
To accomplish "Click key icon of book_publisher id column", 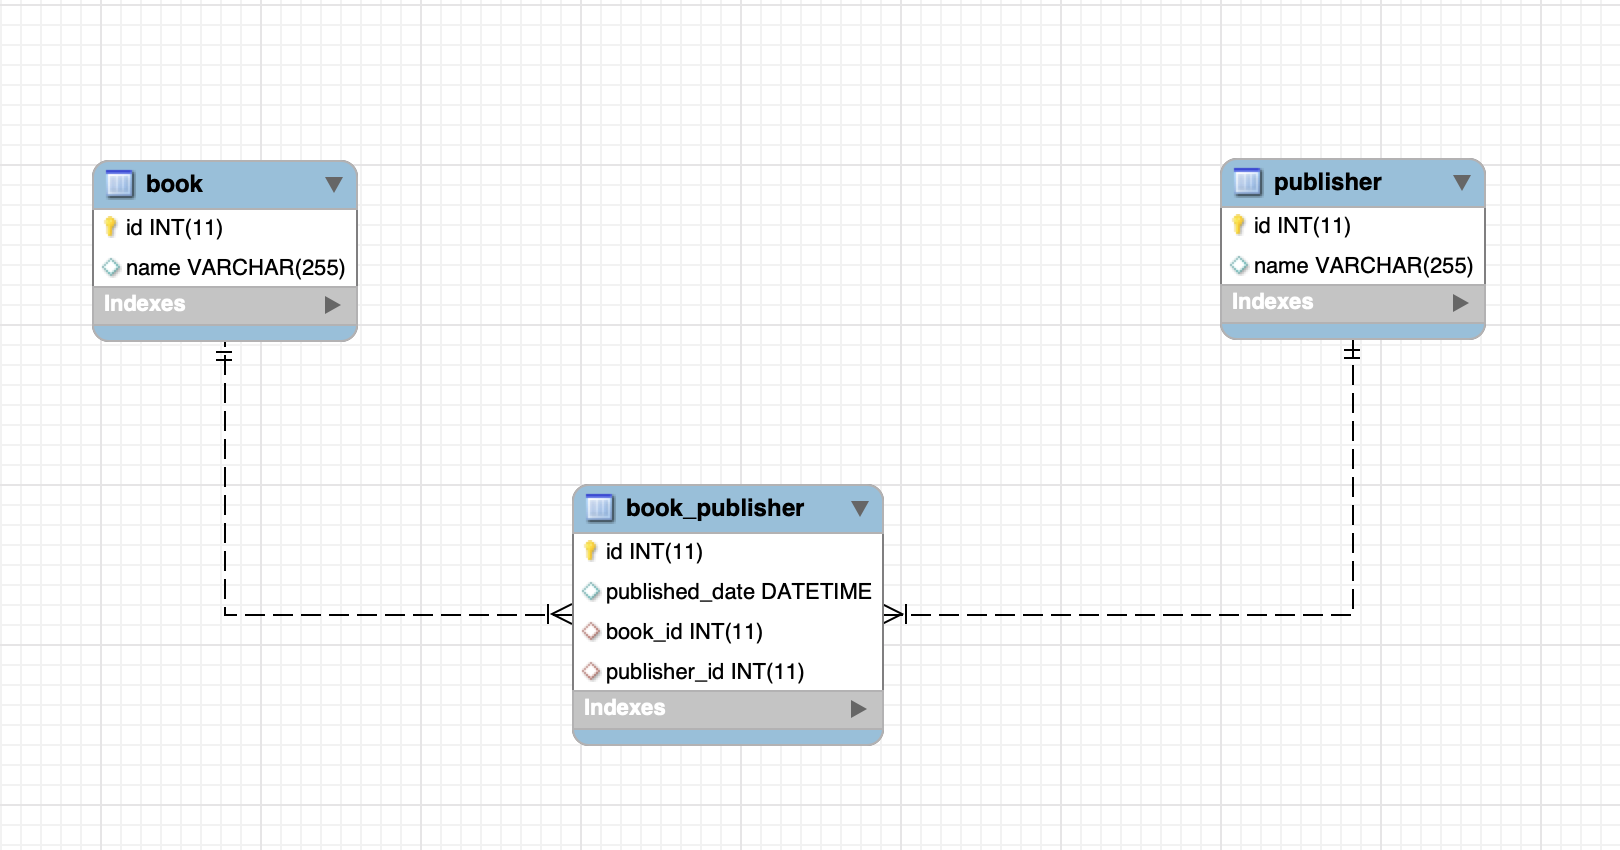I will [591, 552].
